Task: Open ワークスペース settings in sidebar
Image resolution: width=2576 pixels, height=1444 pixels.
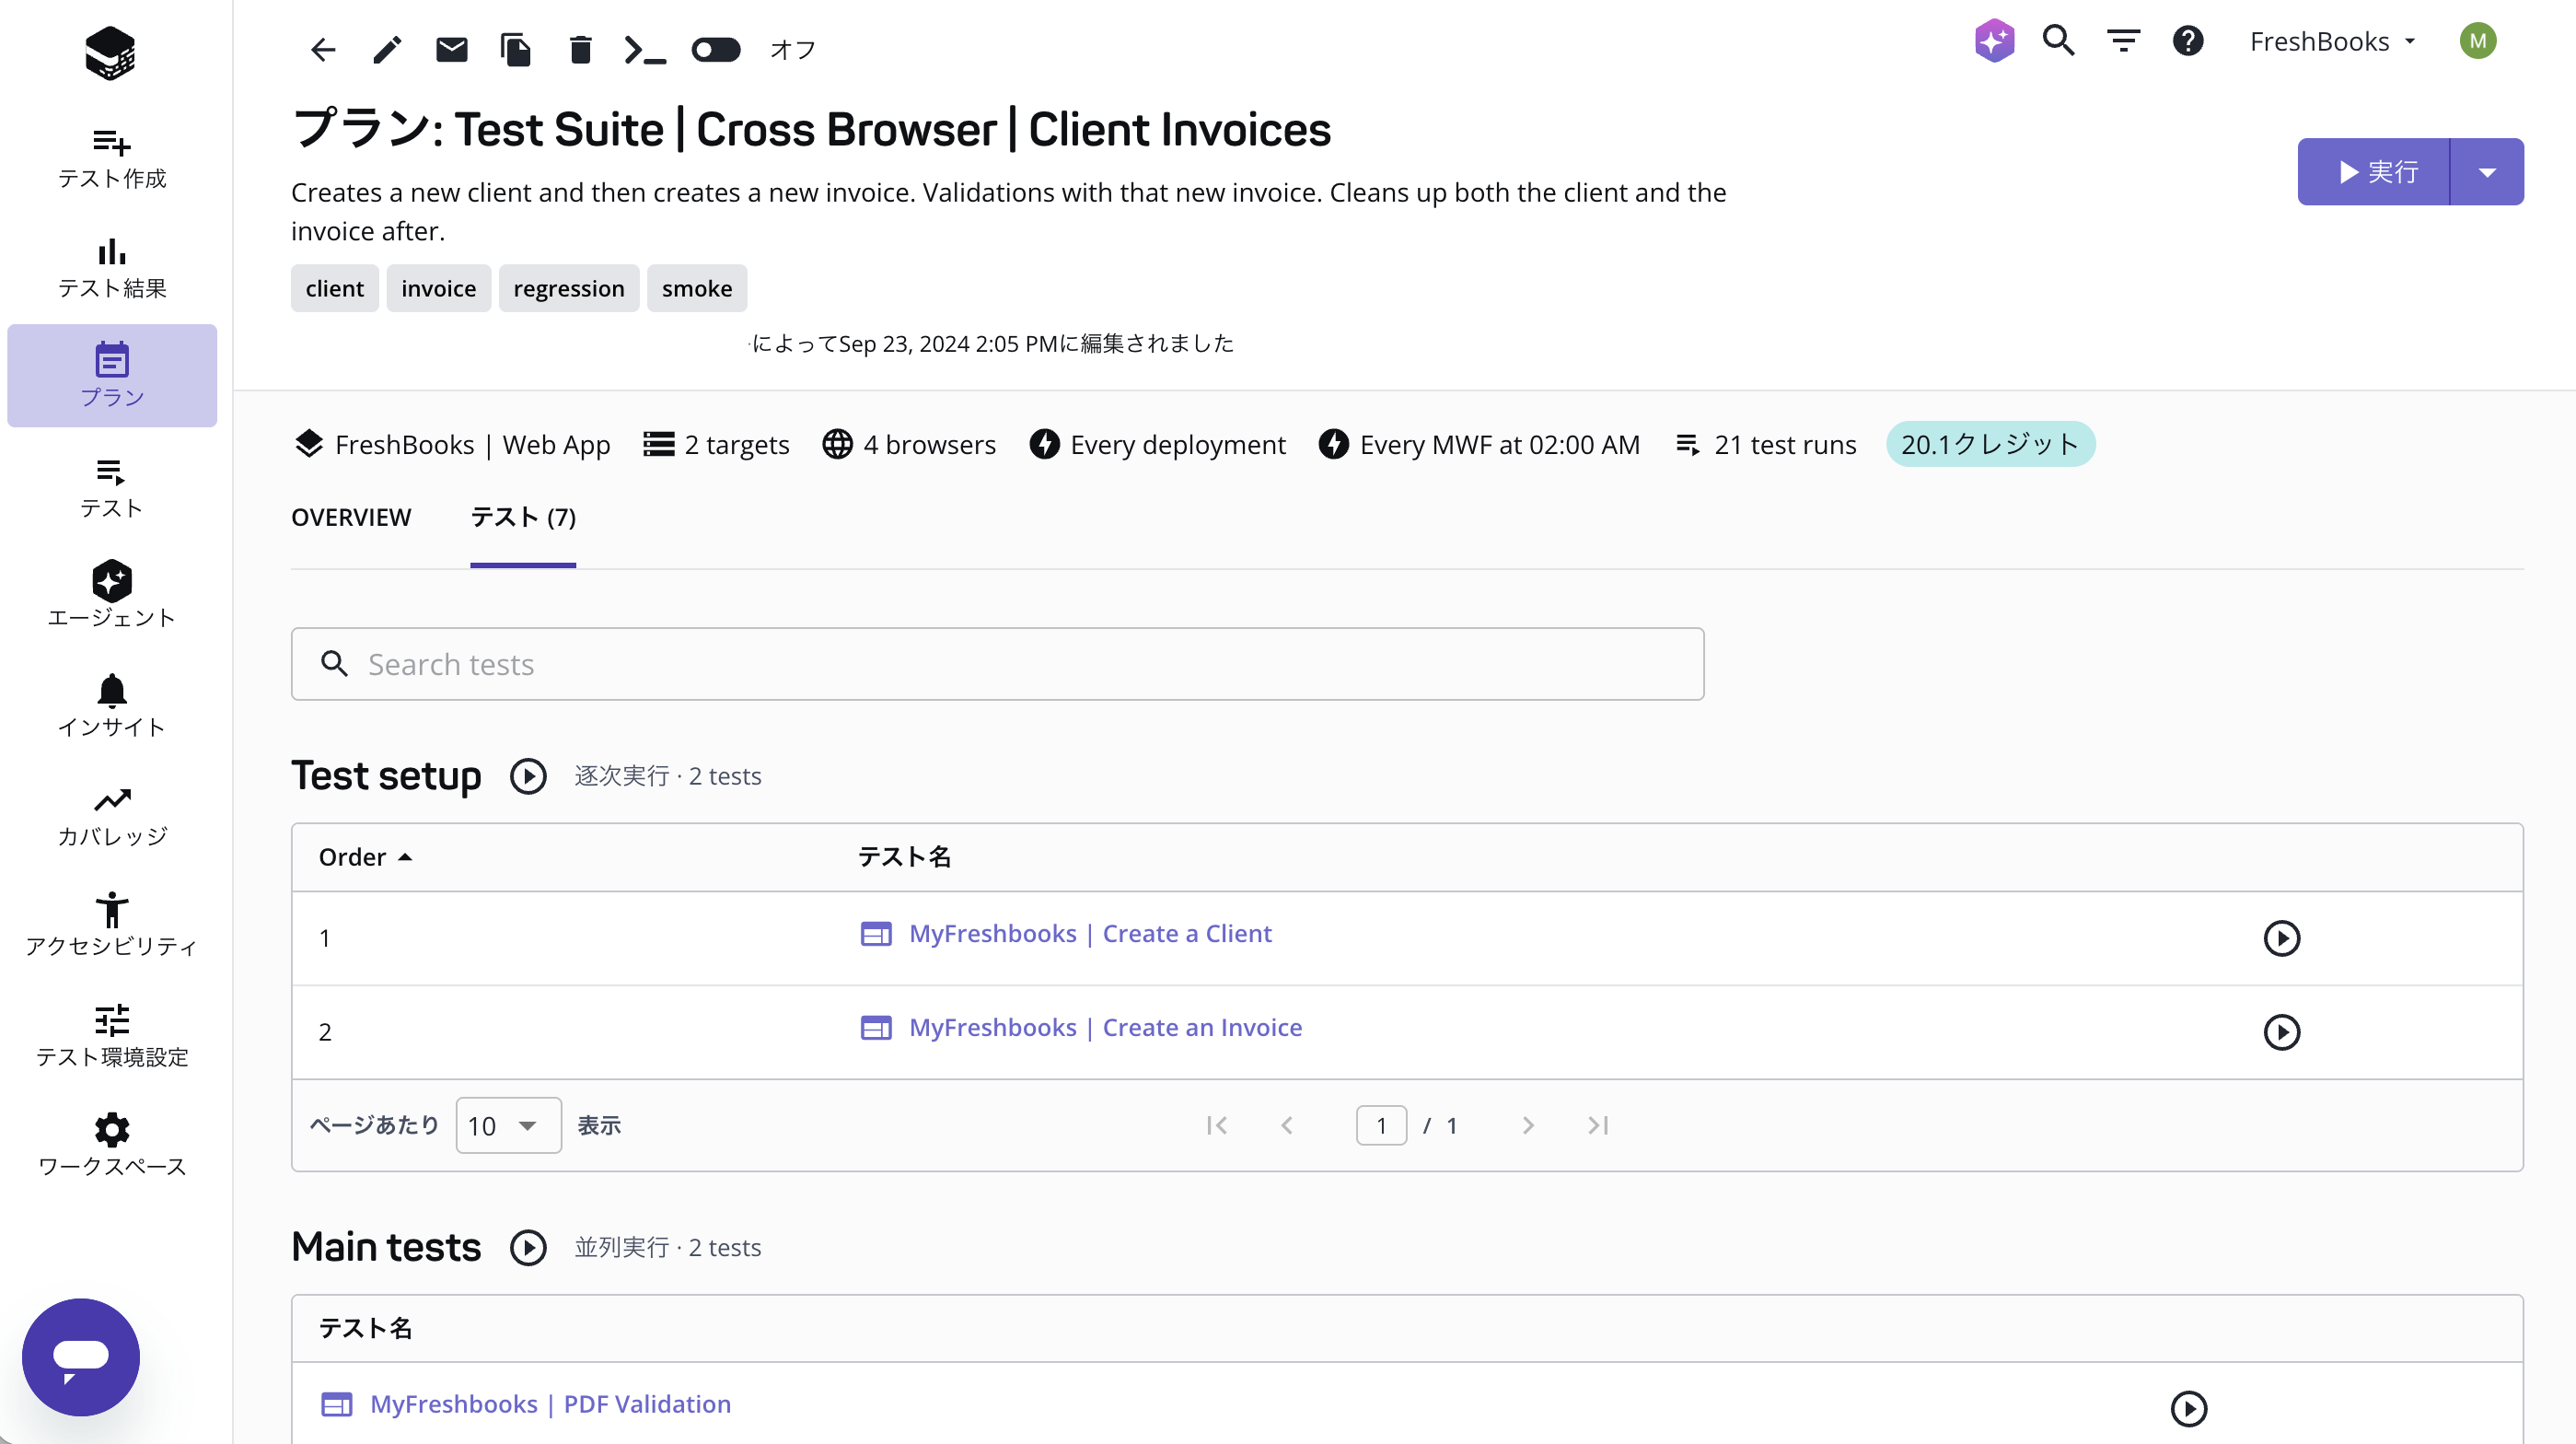Action: [x=112, y=1146]
